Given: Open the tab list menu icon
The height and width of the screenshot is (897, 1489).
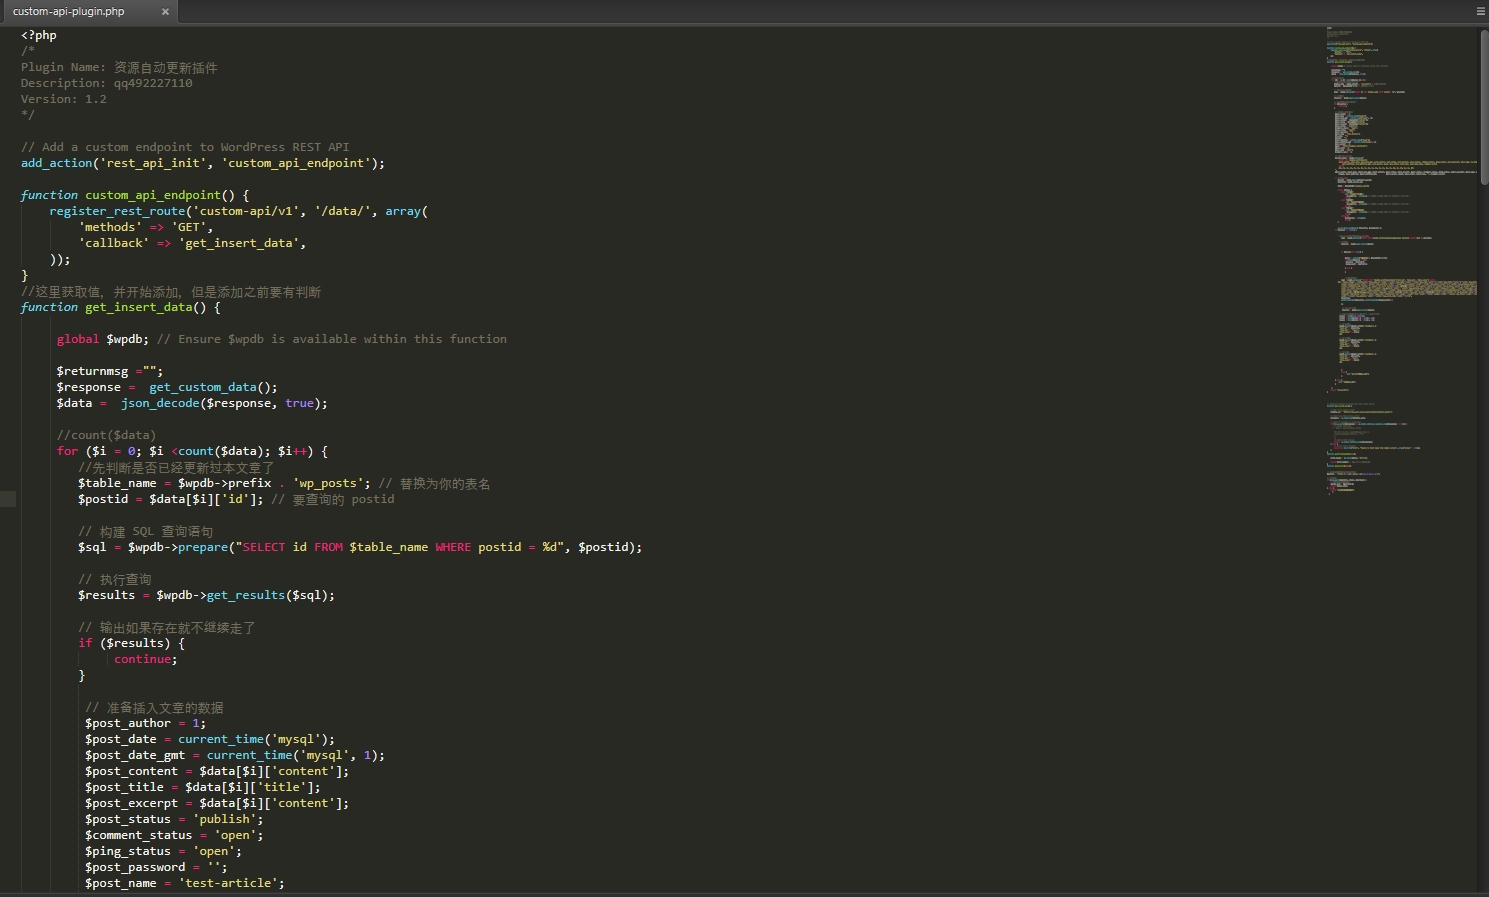Looking at the screenshot, I should [x=1480, y=11].
